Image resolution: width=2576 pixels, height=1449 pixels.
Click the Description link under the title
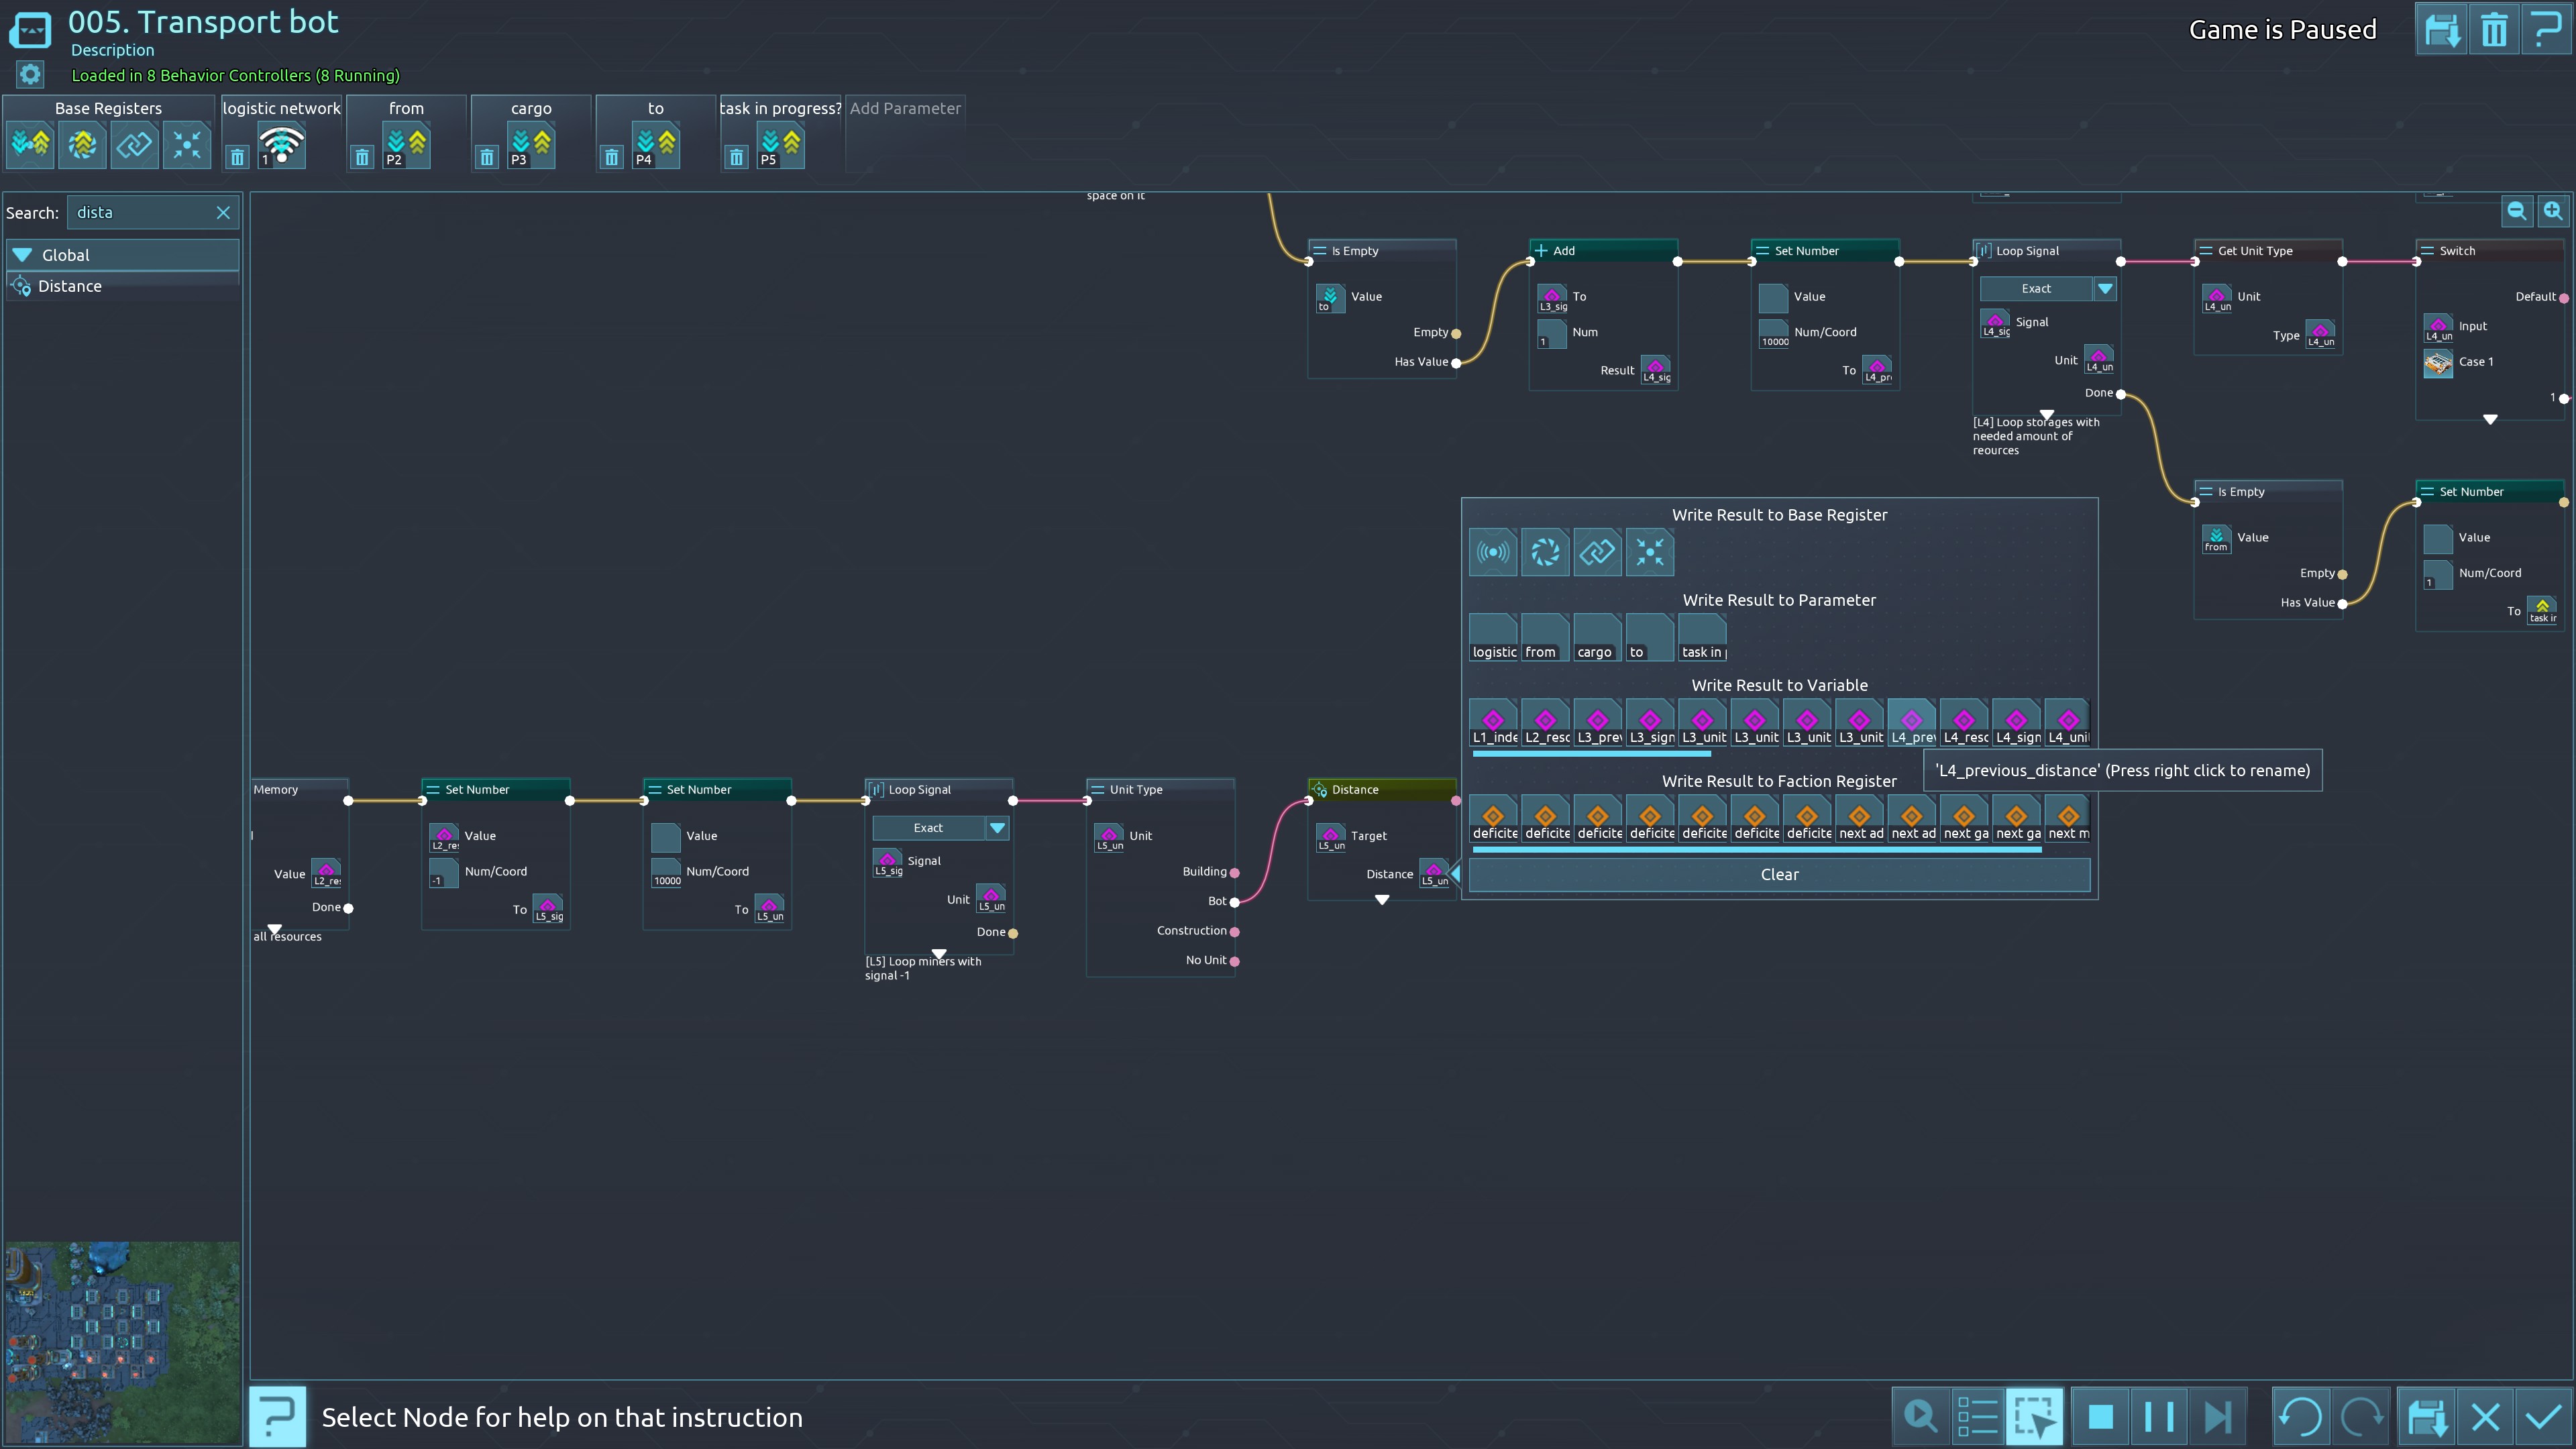(112, 50)
